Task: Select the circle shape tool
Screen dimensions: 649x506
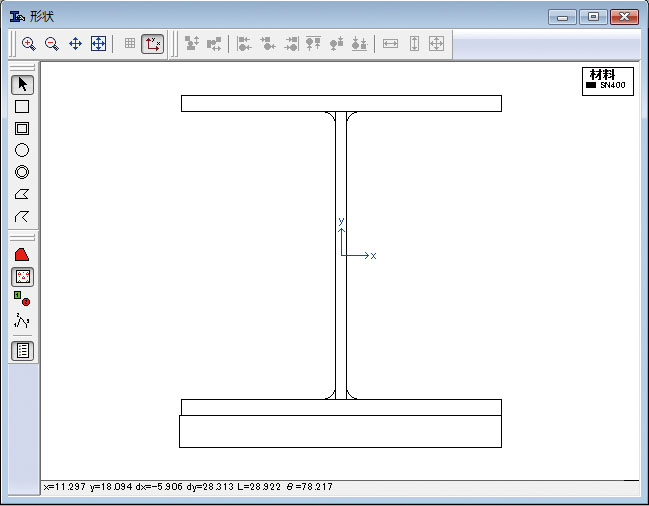Action: pyautogui.click(x=22, y=150)
